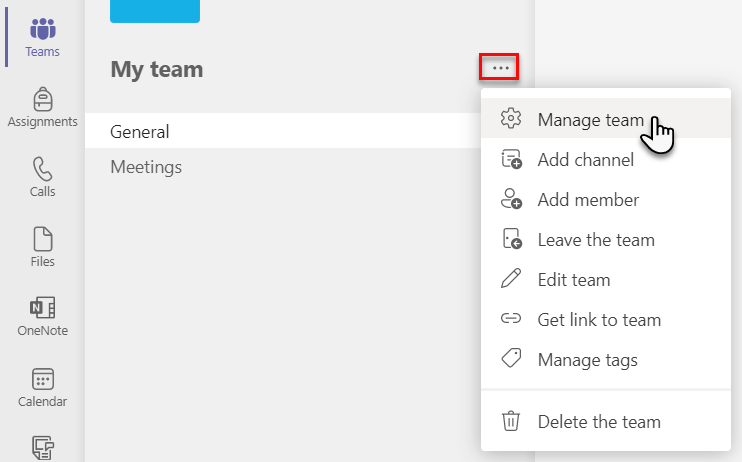Go to Calls in the sidebar
The width and height of the screenshot is (742, 462).
point(43,177)
